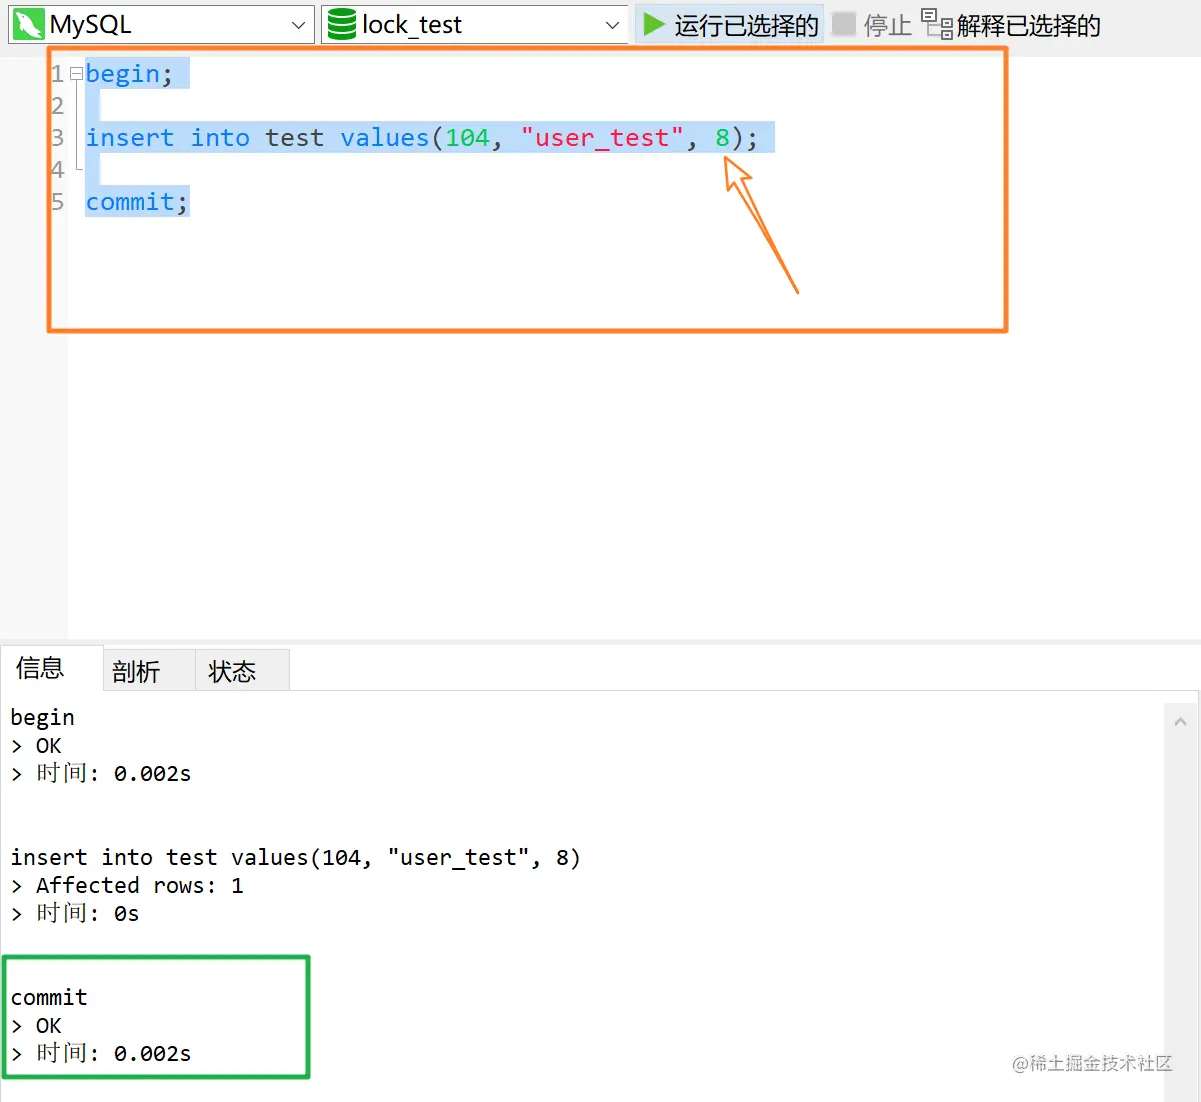Click the 'insert' keyword on line 3
This screenshot has height=1102, width=1201.
pos(130,138)
